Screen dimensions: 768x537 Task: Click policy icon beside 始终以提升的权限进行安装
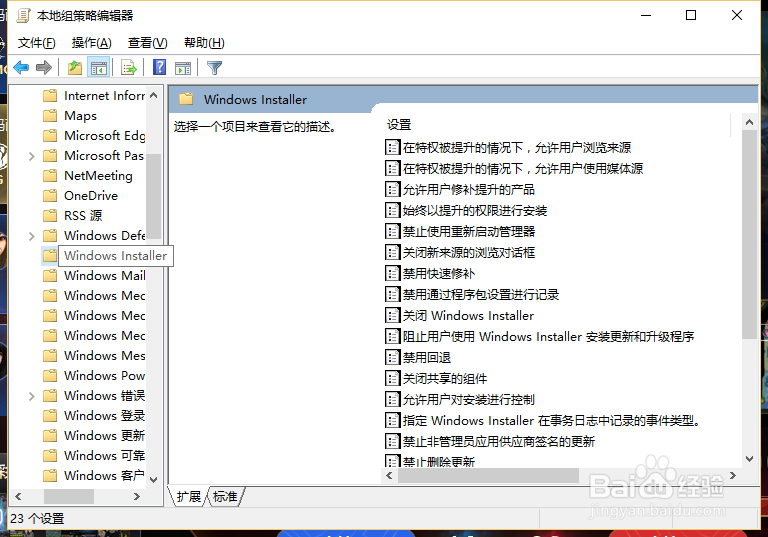[x=392, y=211]
